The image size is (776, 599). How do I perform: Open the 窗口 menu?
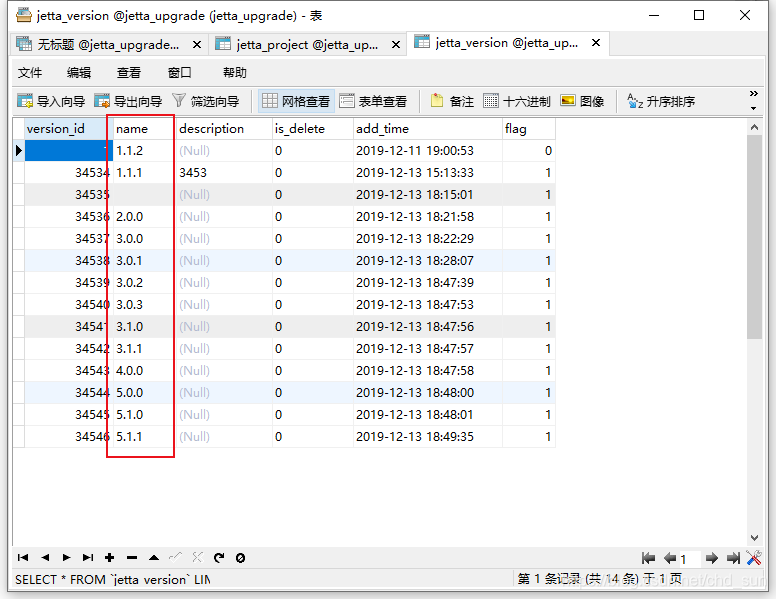180,73
